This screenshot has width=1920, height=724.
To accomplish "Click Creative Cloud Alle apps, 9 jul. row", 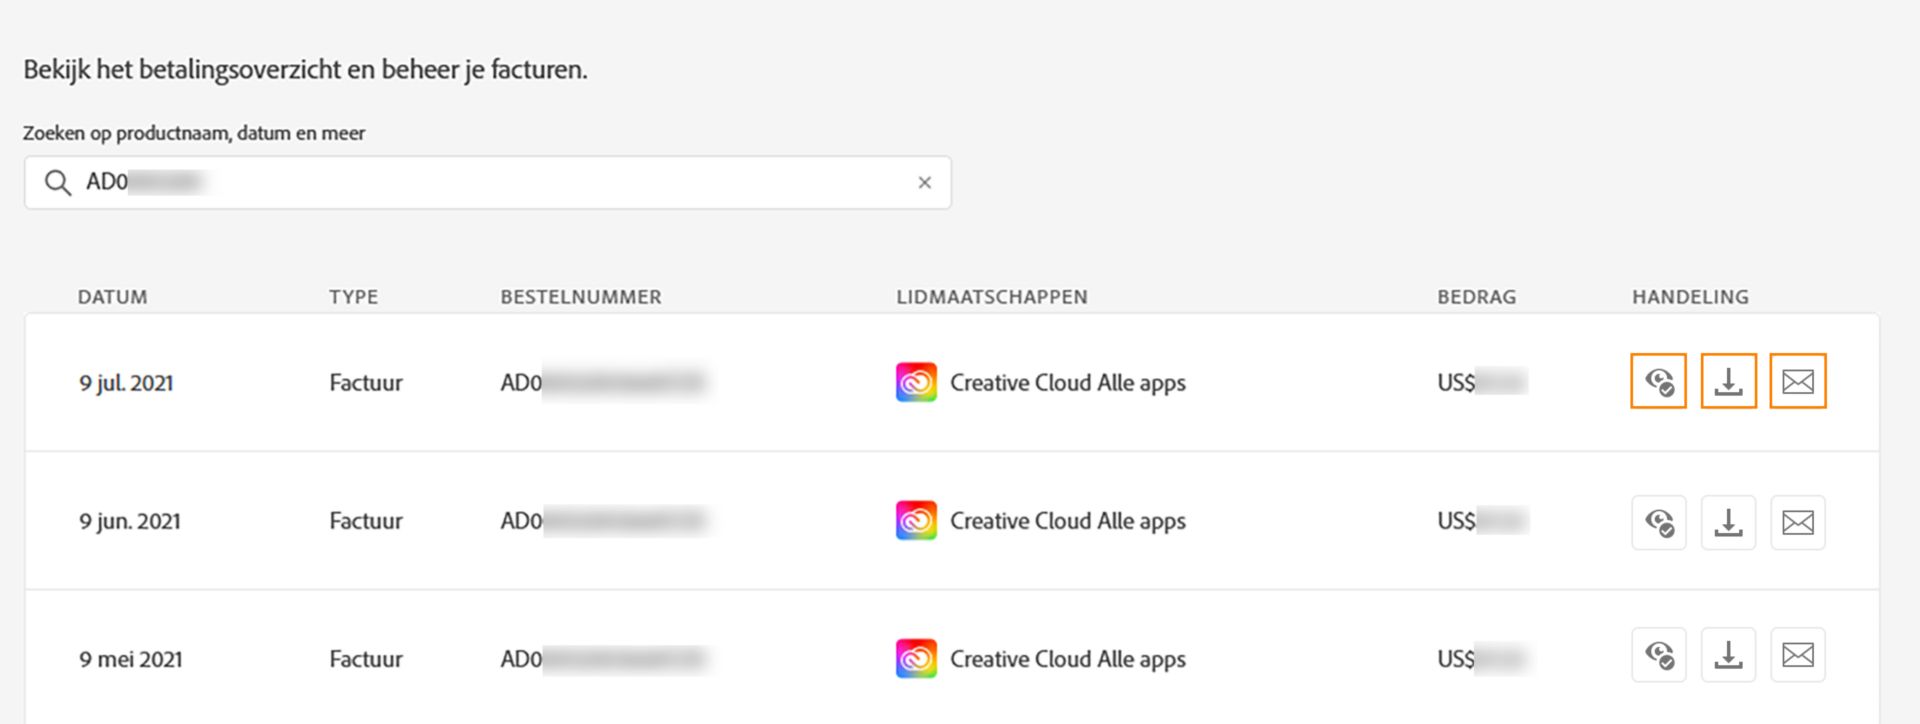I will pos(1067,383).
